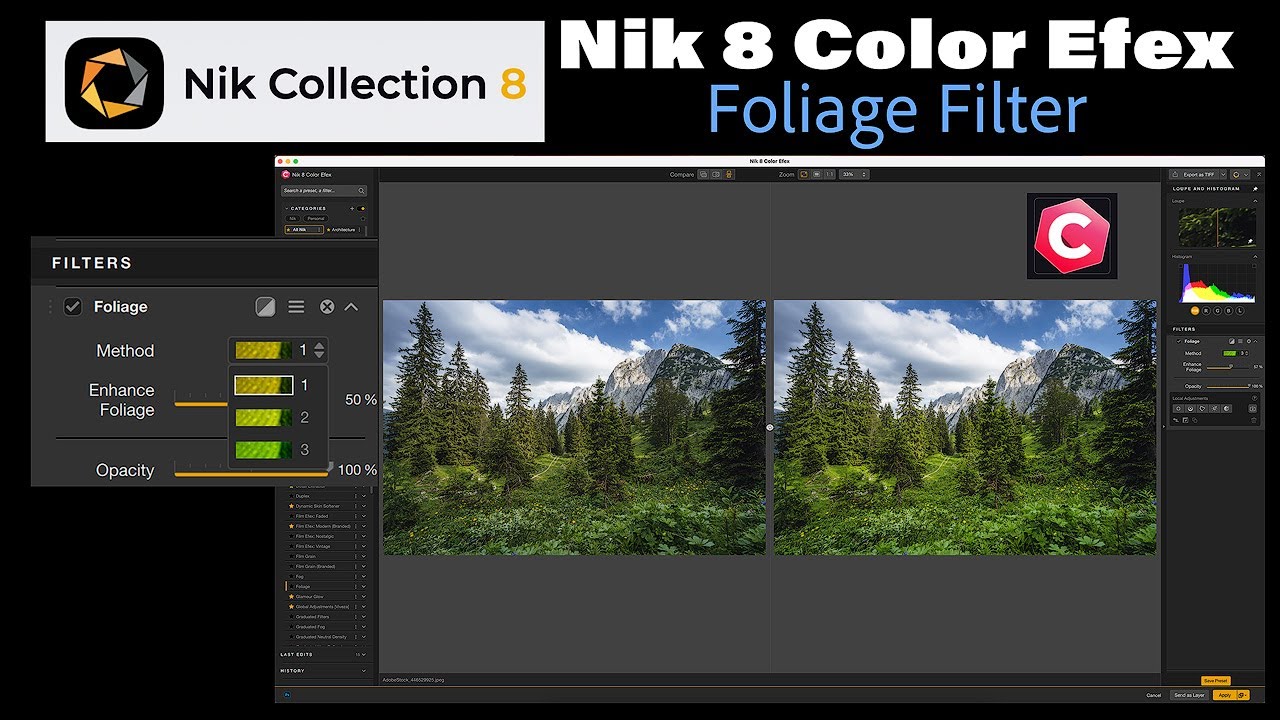1280x720 pixels.
Task: Click the 1:1 zoom button
Action: pyautogui.click(x=830, y=174)
